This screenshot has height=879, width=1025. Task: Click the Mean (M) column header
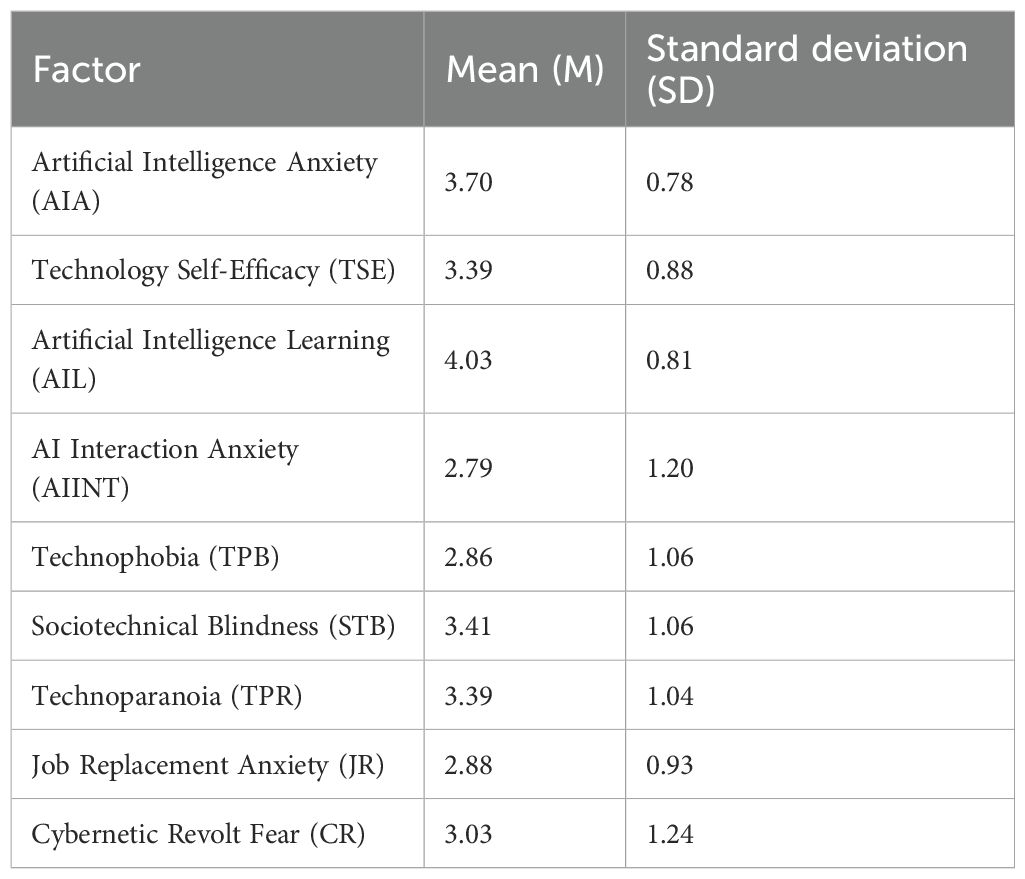524,70
